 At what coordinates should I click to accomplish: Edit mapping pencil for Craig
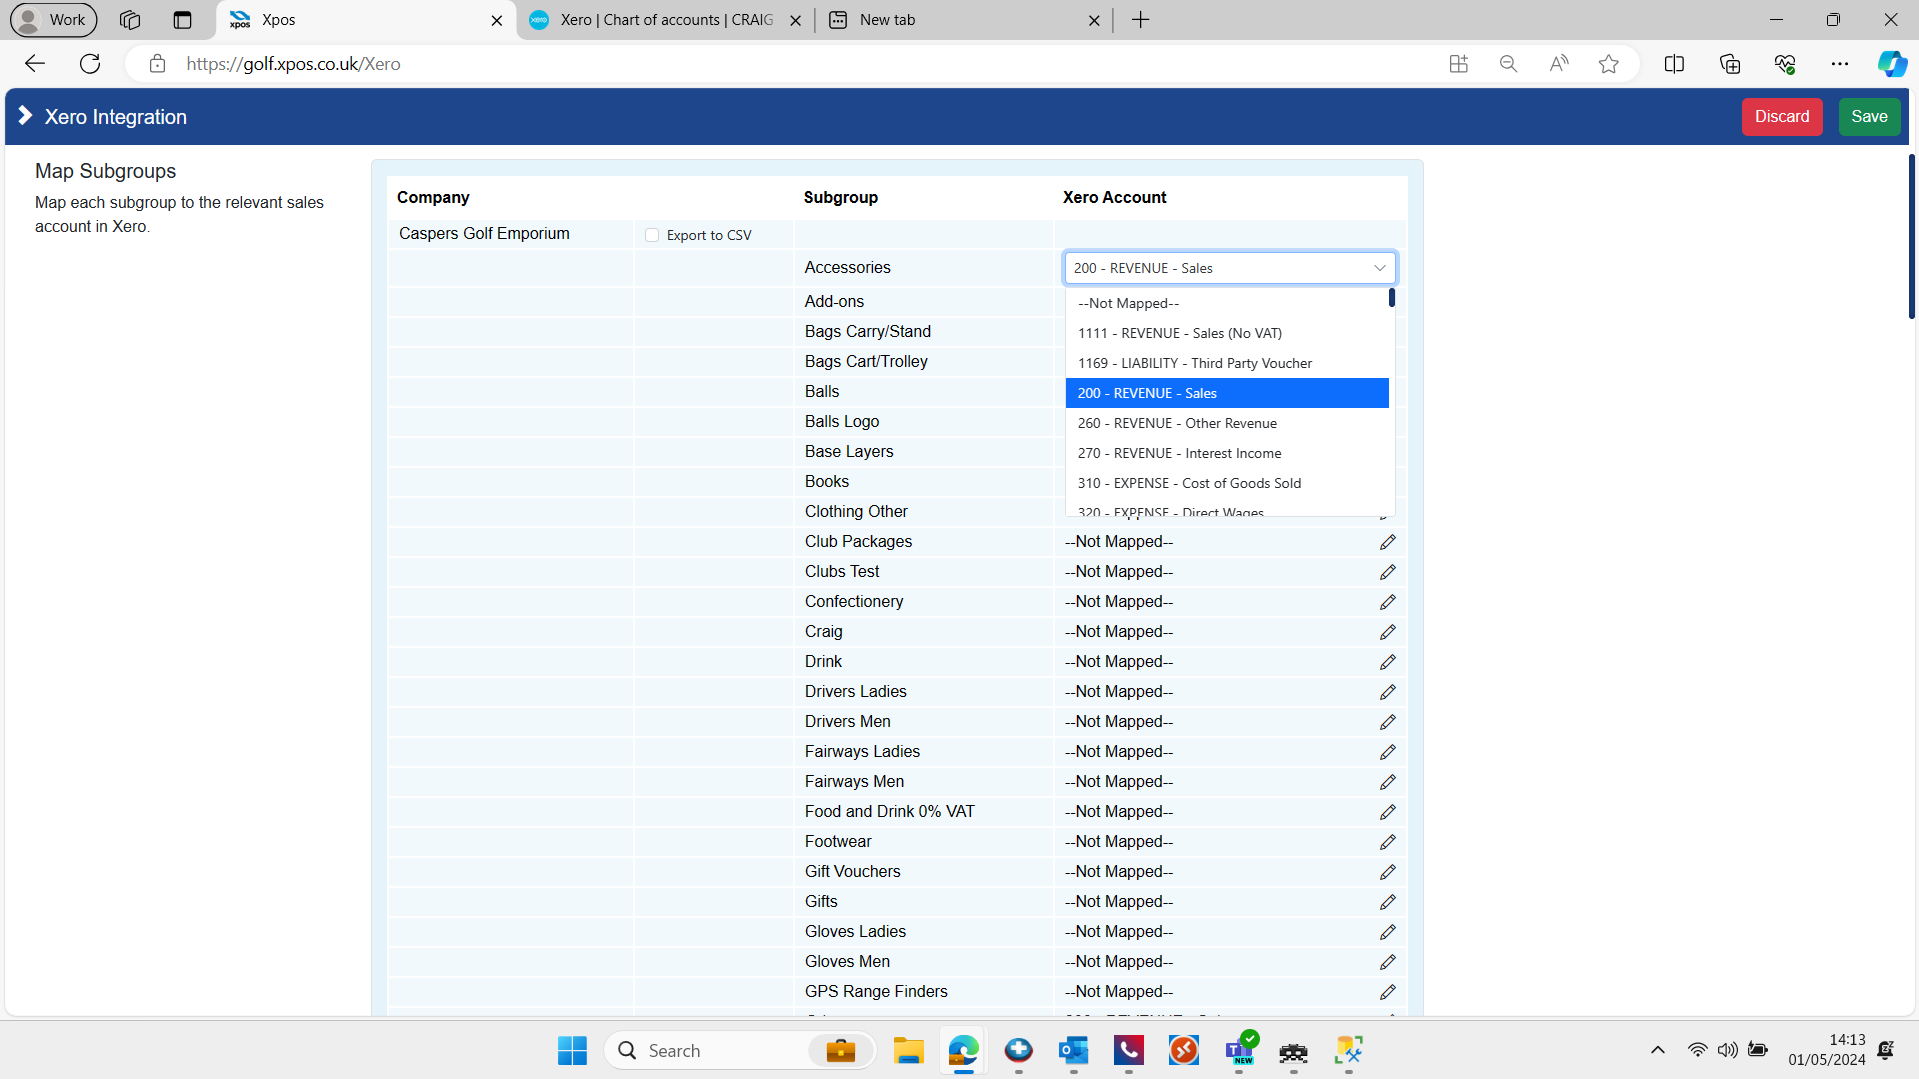(1387, 632)
